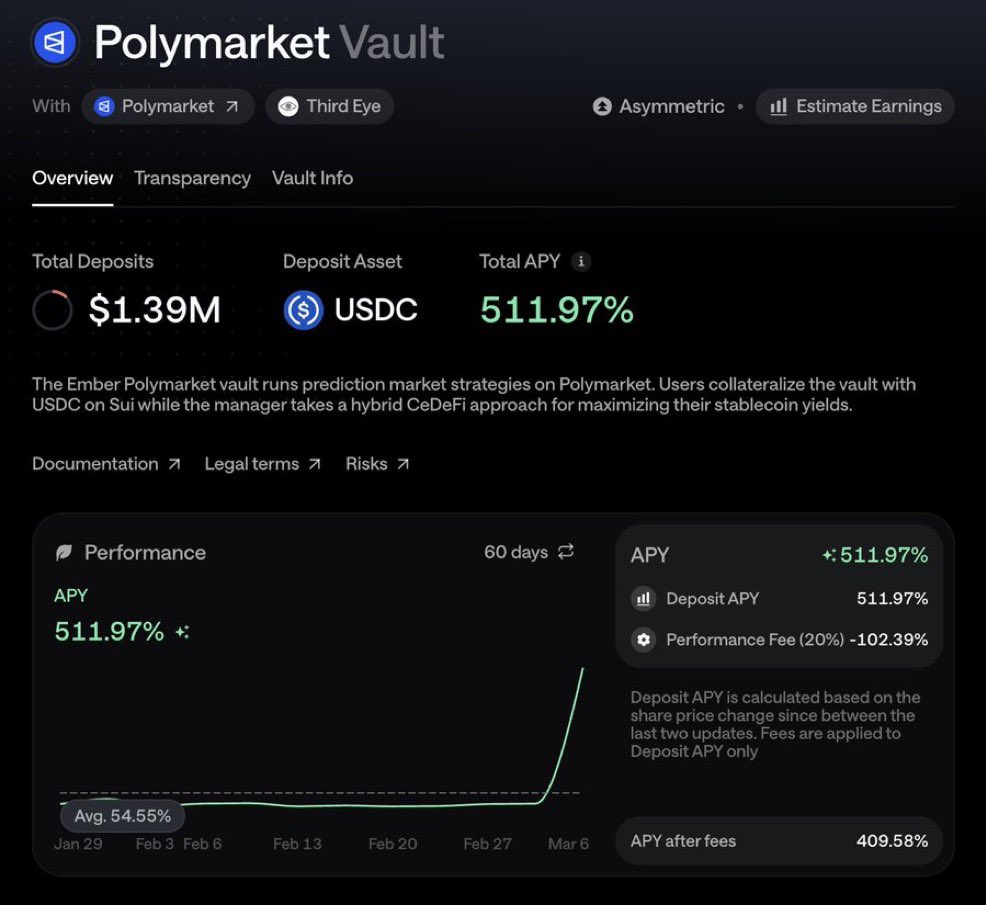Click the Avg. 54.55% label on chart
986x905 pixels.
[123, 816]
